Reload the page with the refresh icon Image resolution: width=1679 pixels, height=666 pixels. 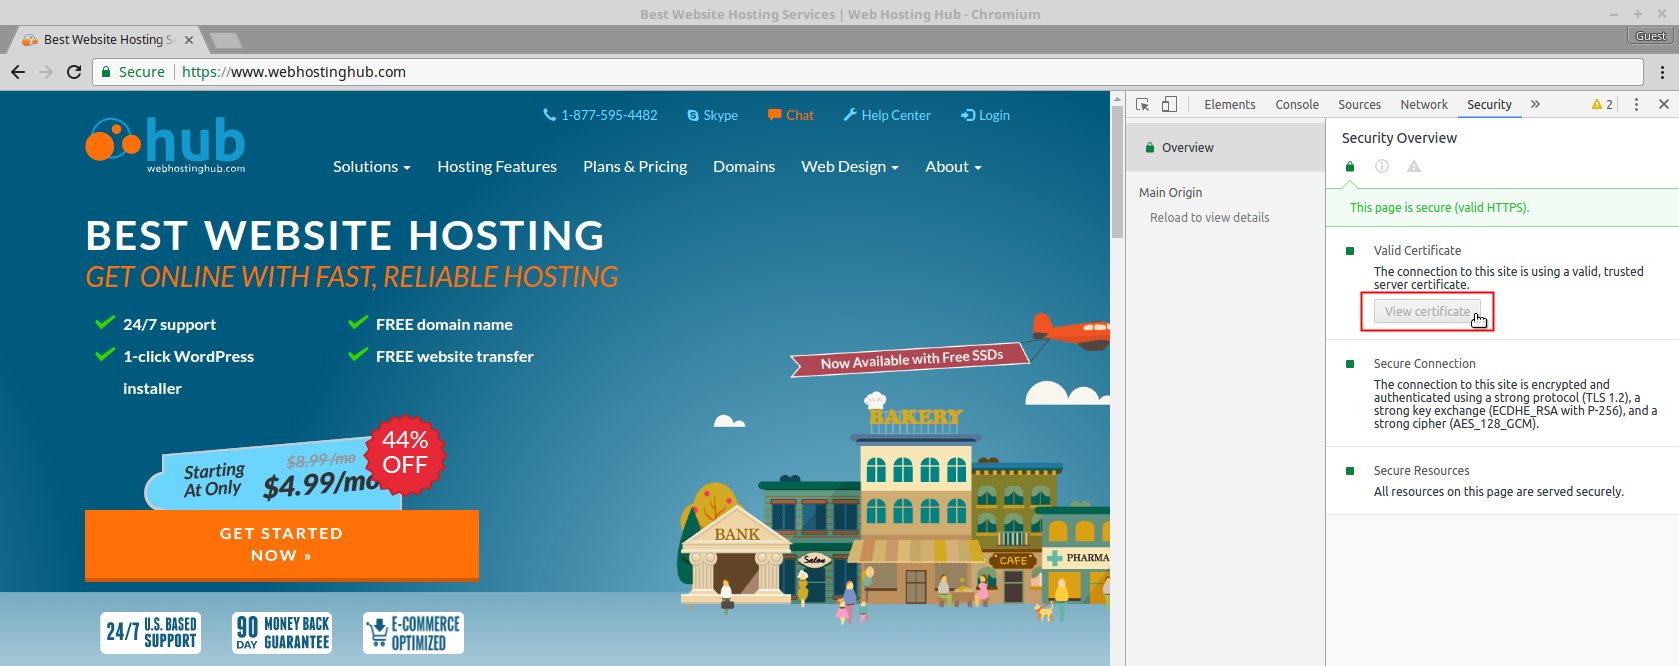click(74, 72)
